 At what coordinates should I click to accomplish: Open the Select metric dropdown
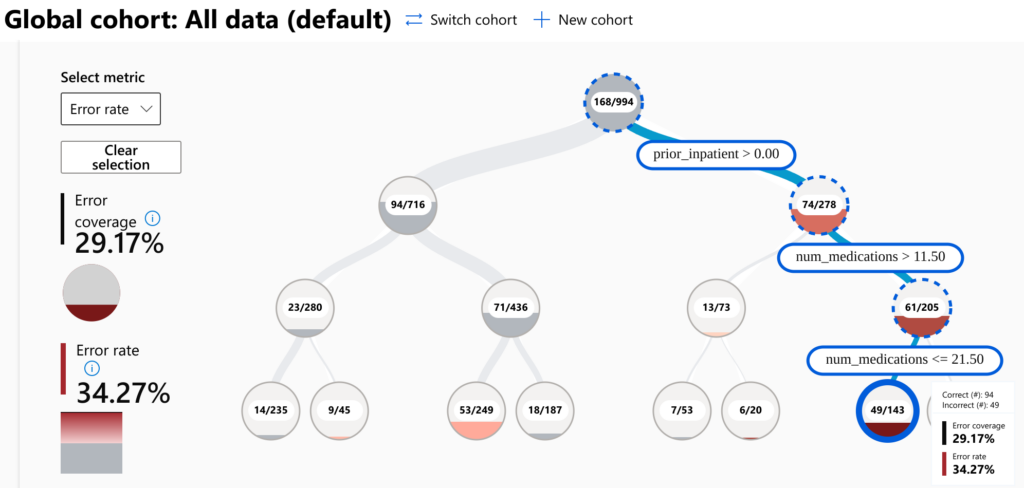pyautogui.click(x=110, y=109)
